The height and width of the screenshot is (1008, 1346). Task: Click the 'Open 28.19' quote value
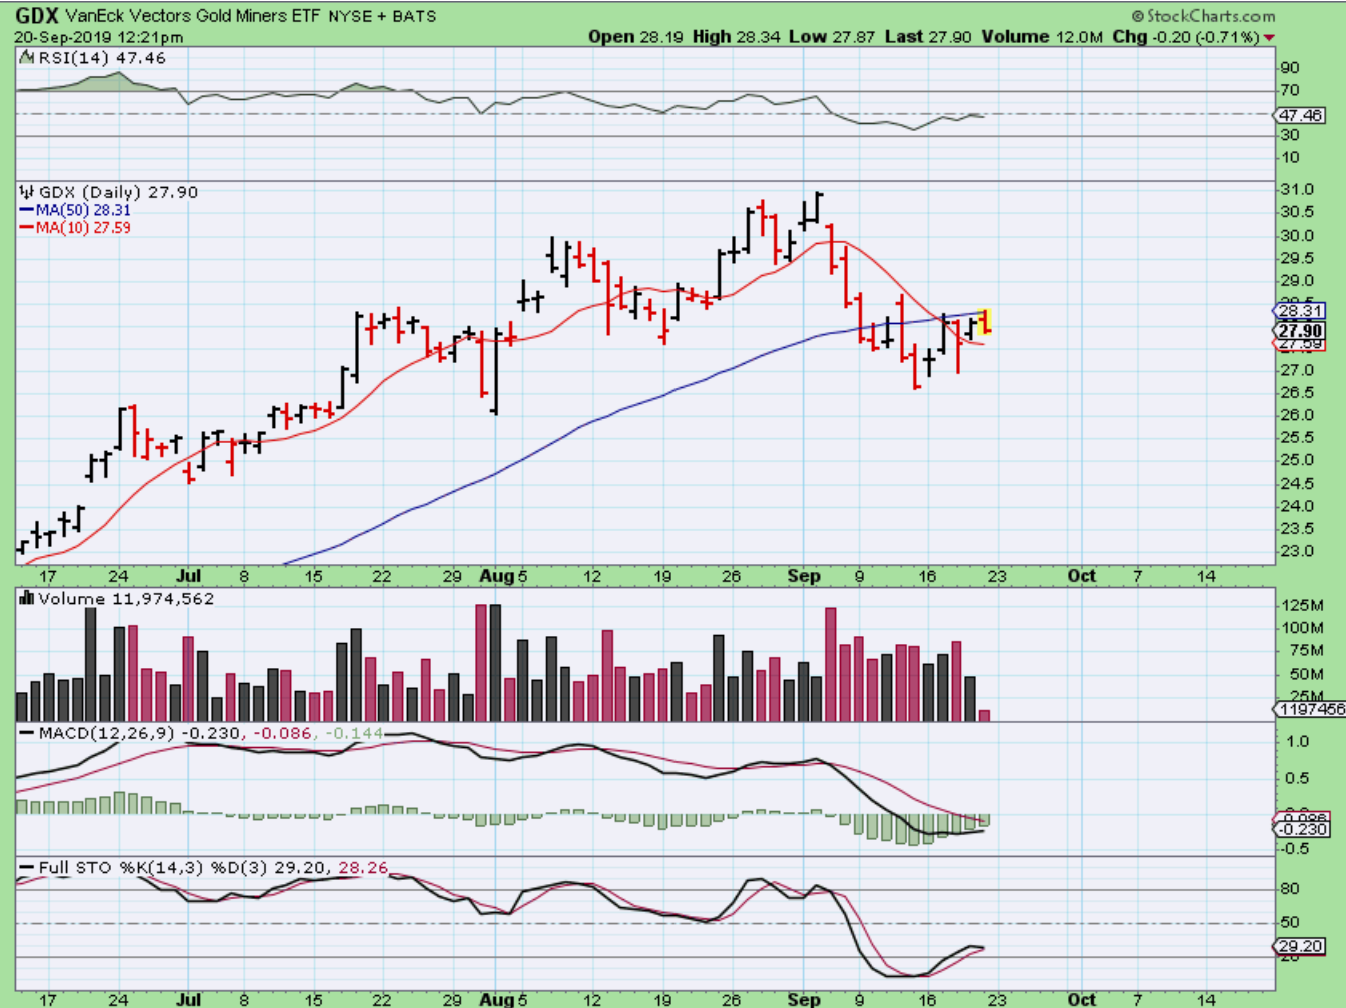tap(636, 37)
